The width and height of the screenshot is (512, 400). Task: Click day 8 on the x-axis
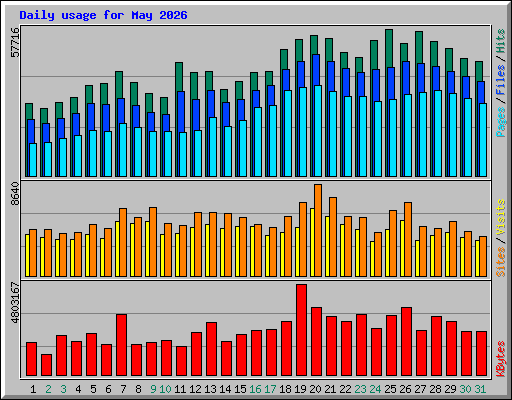[138, 389]
